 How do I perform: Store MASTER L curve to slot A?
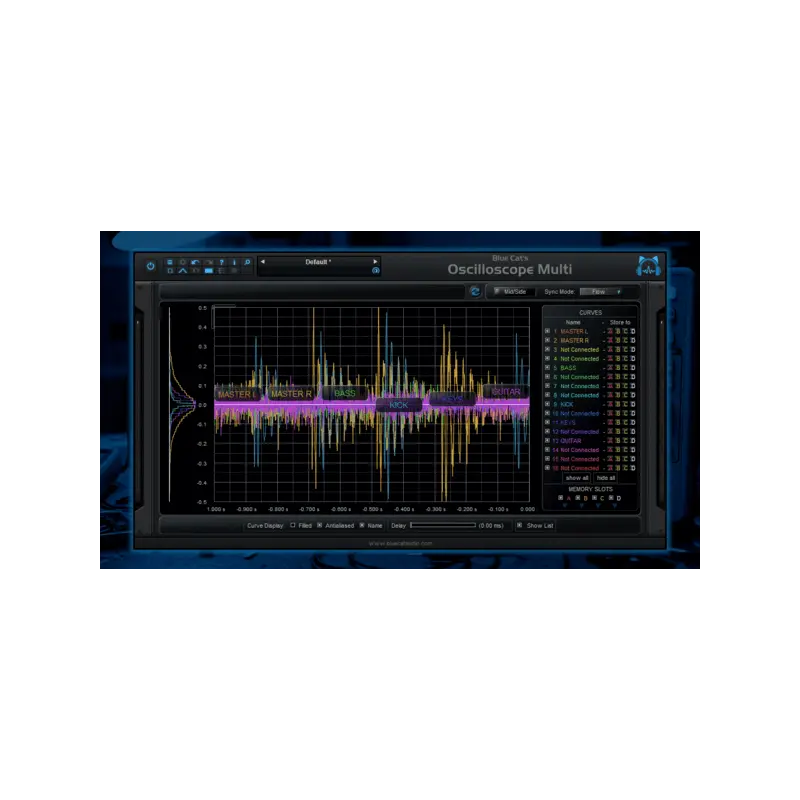click(x=610, y=331)
